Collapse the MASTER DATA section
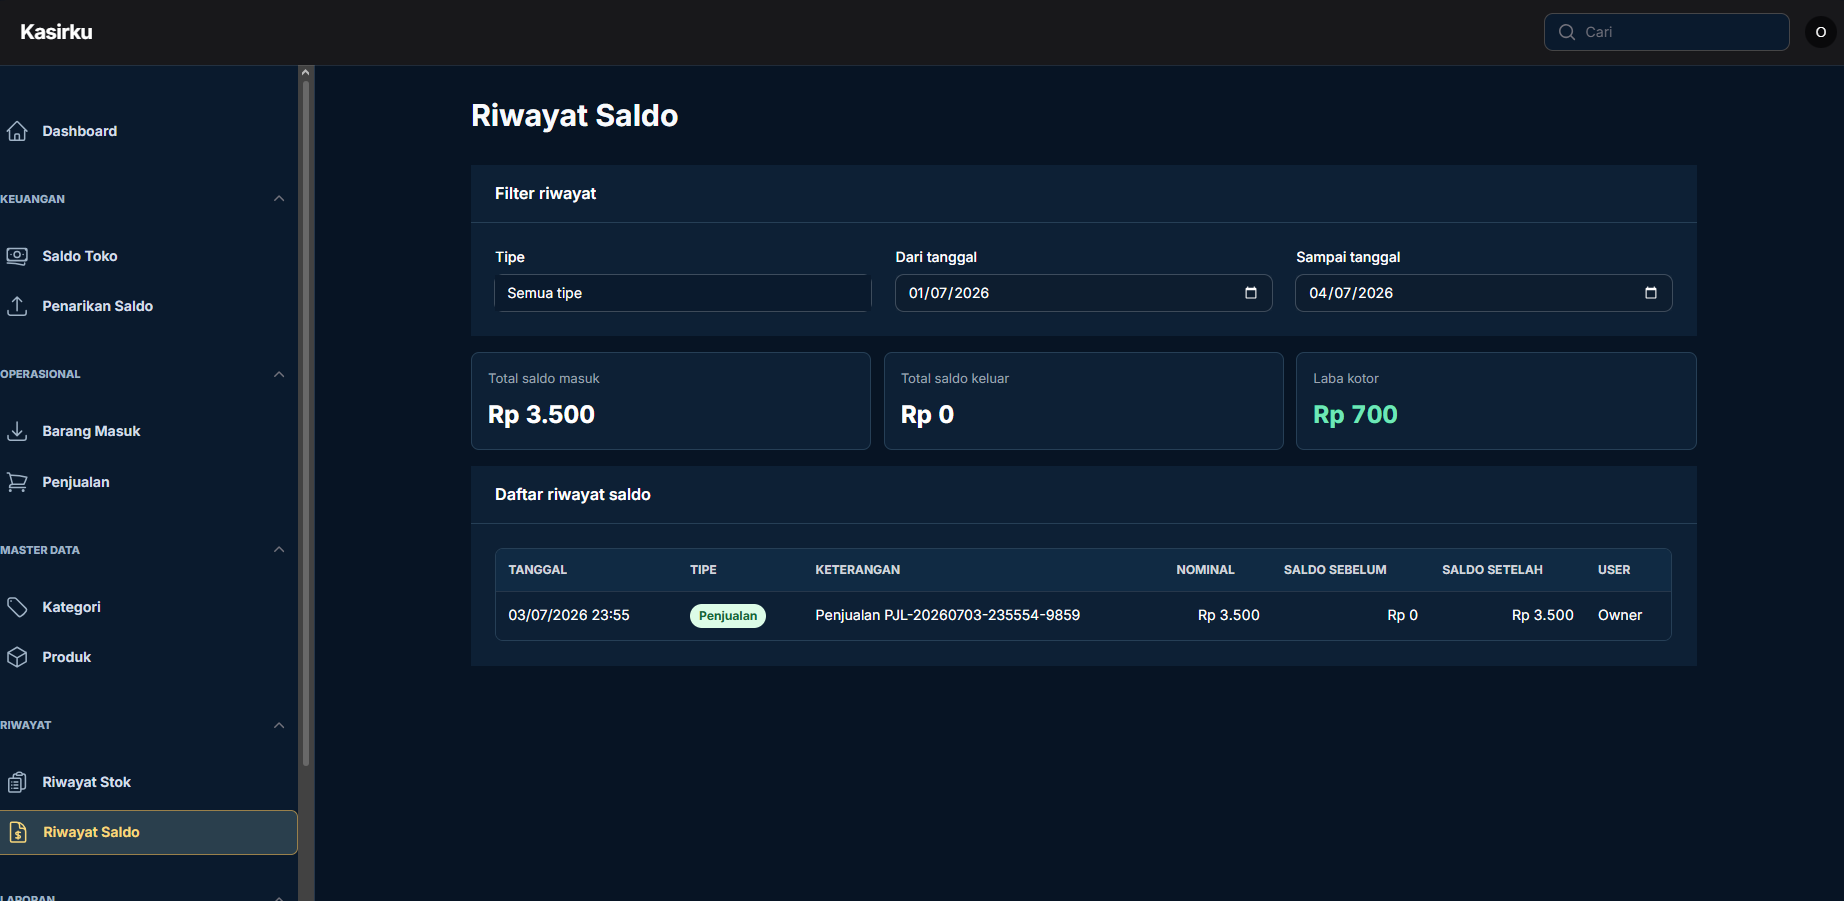1844x901 pixels. pos(279,550)
